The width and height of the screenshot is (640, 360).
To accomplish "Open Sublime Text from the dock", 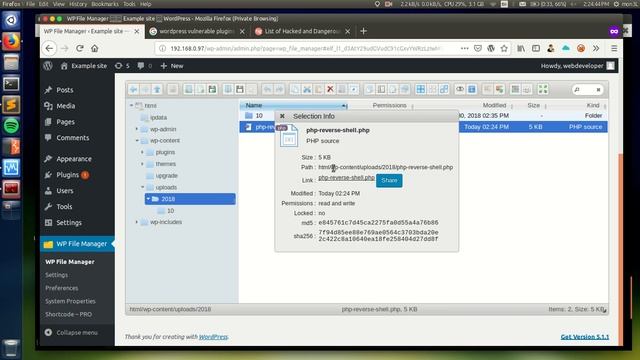I will click(11, 104).
